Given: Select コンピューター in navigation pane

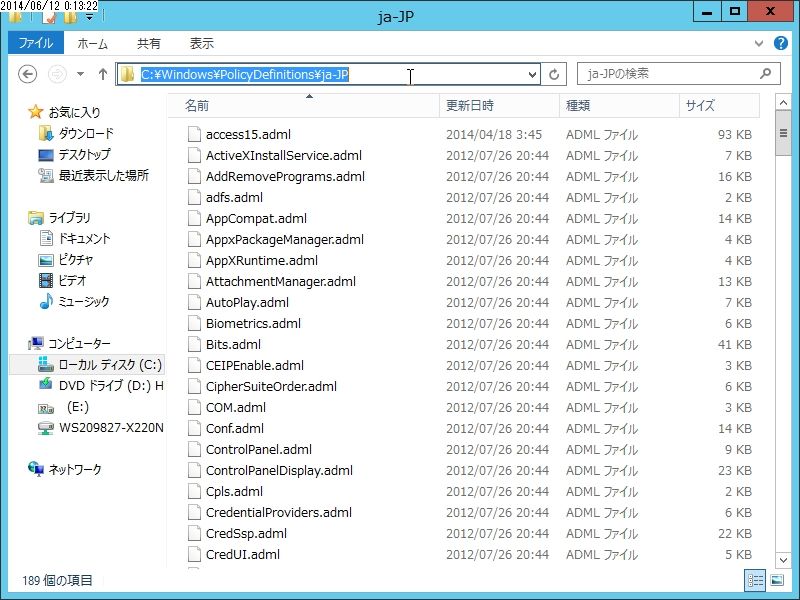Looking at the screenshot, I should [79, 343].
